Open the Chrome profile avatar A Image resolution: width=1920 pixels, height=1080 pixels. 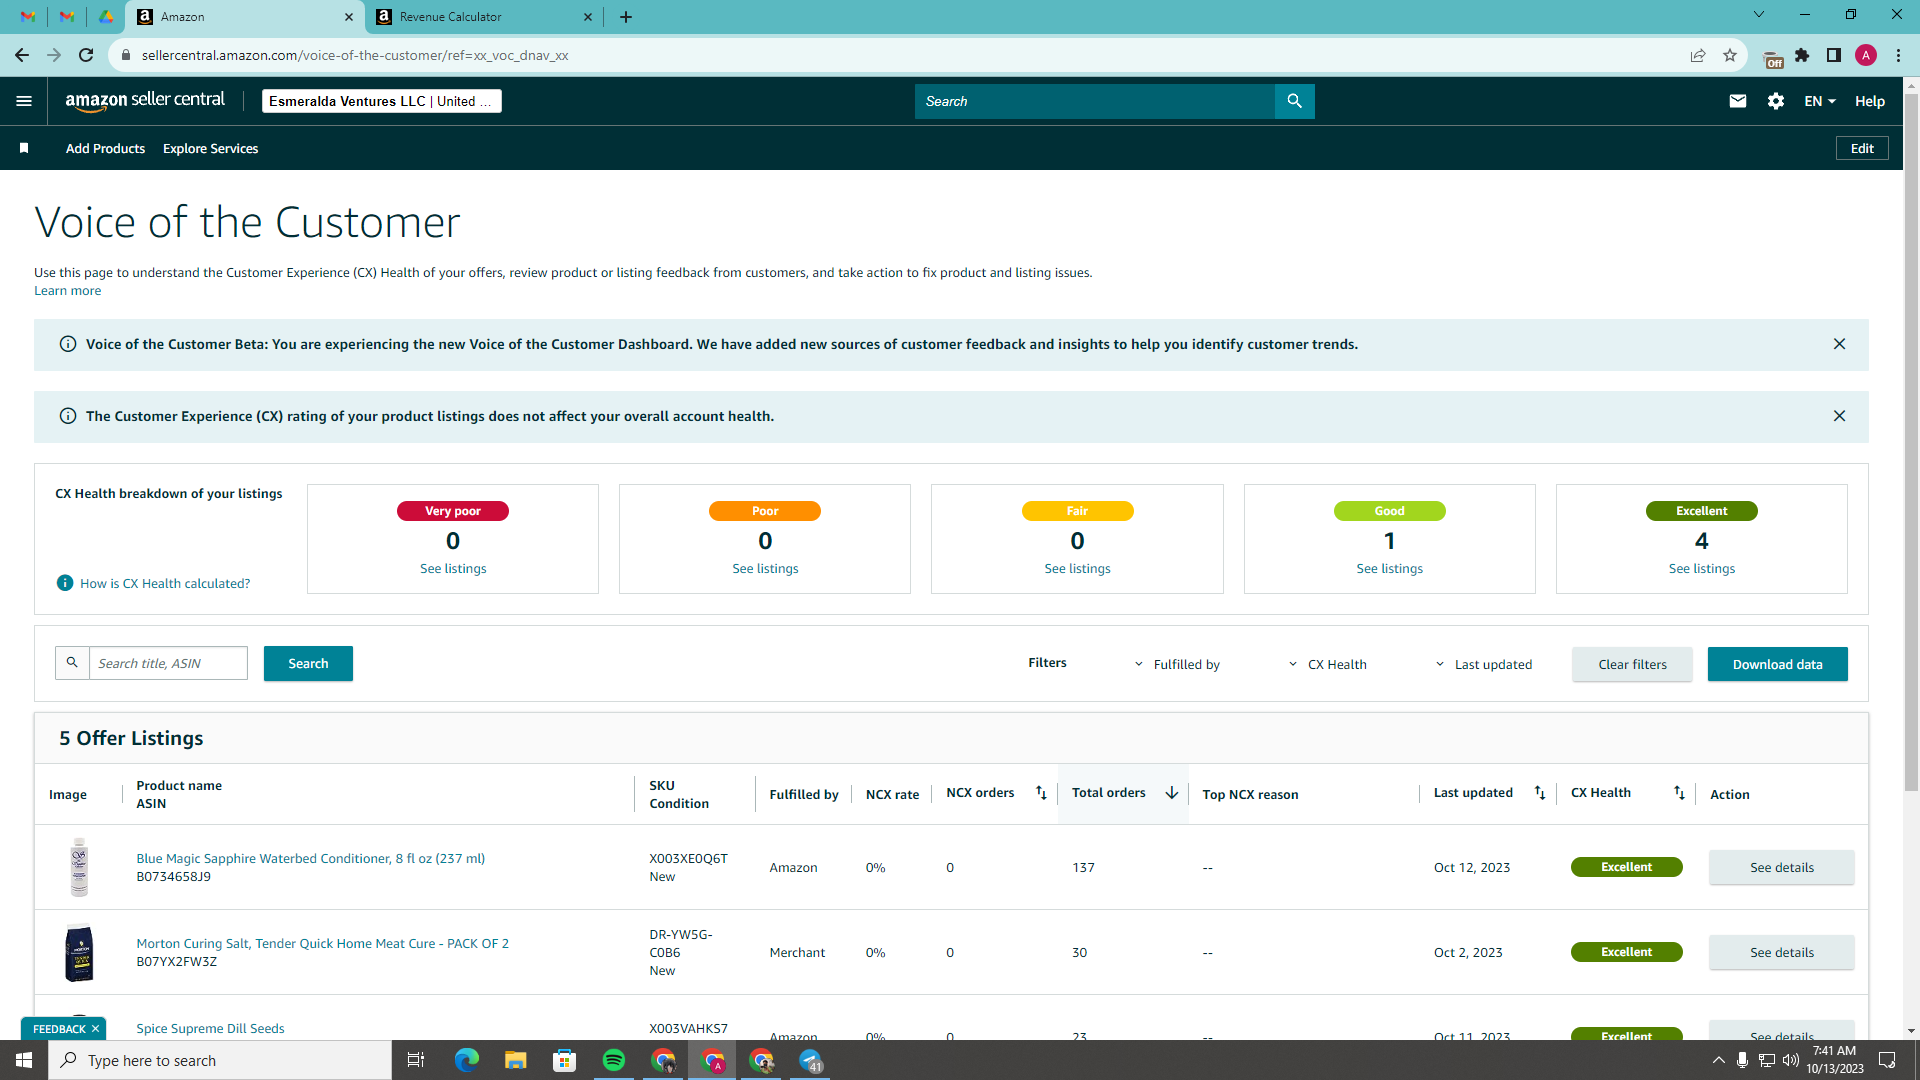point(1866,55)
